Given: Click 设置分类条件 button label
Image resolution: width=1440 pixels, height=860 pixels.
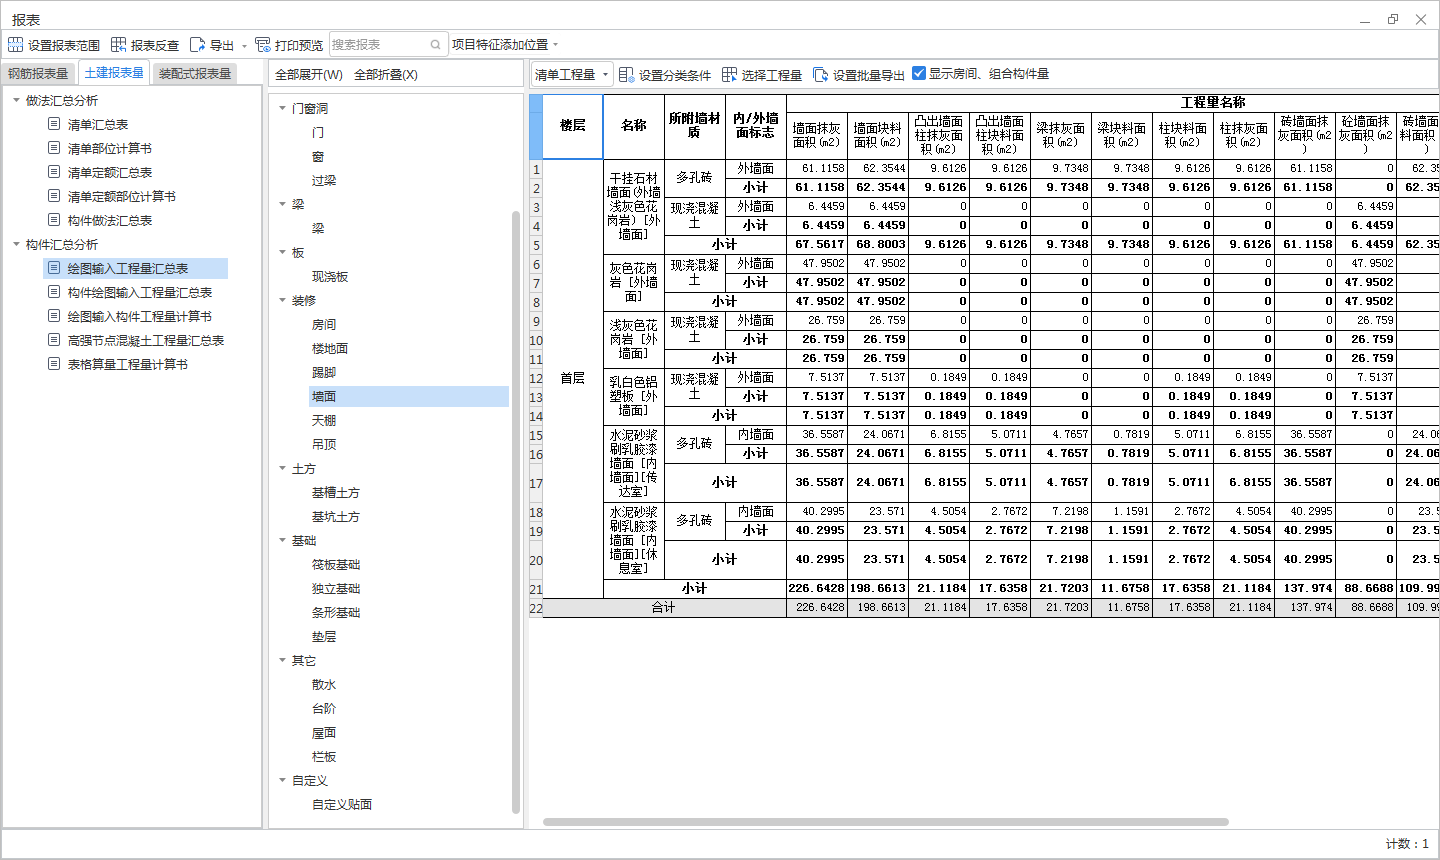Looking at the screenshot, I should coord(675,76).
